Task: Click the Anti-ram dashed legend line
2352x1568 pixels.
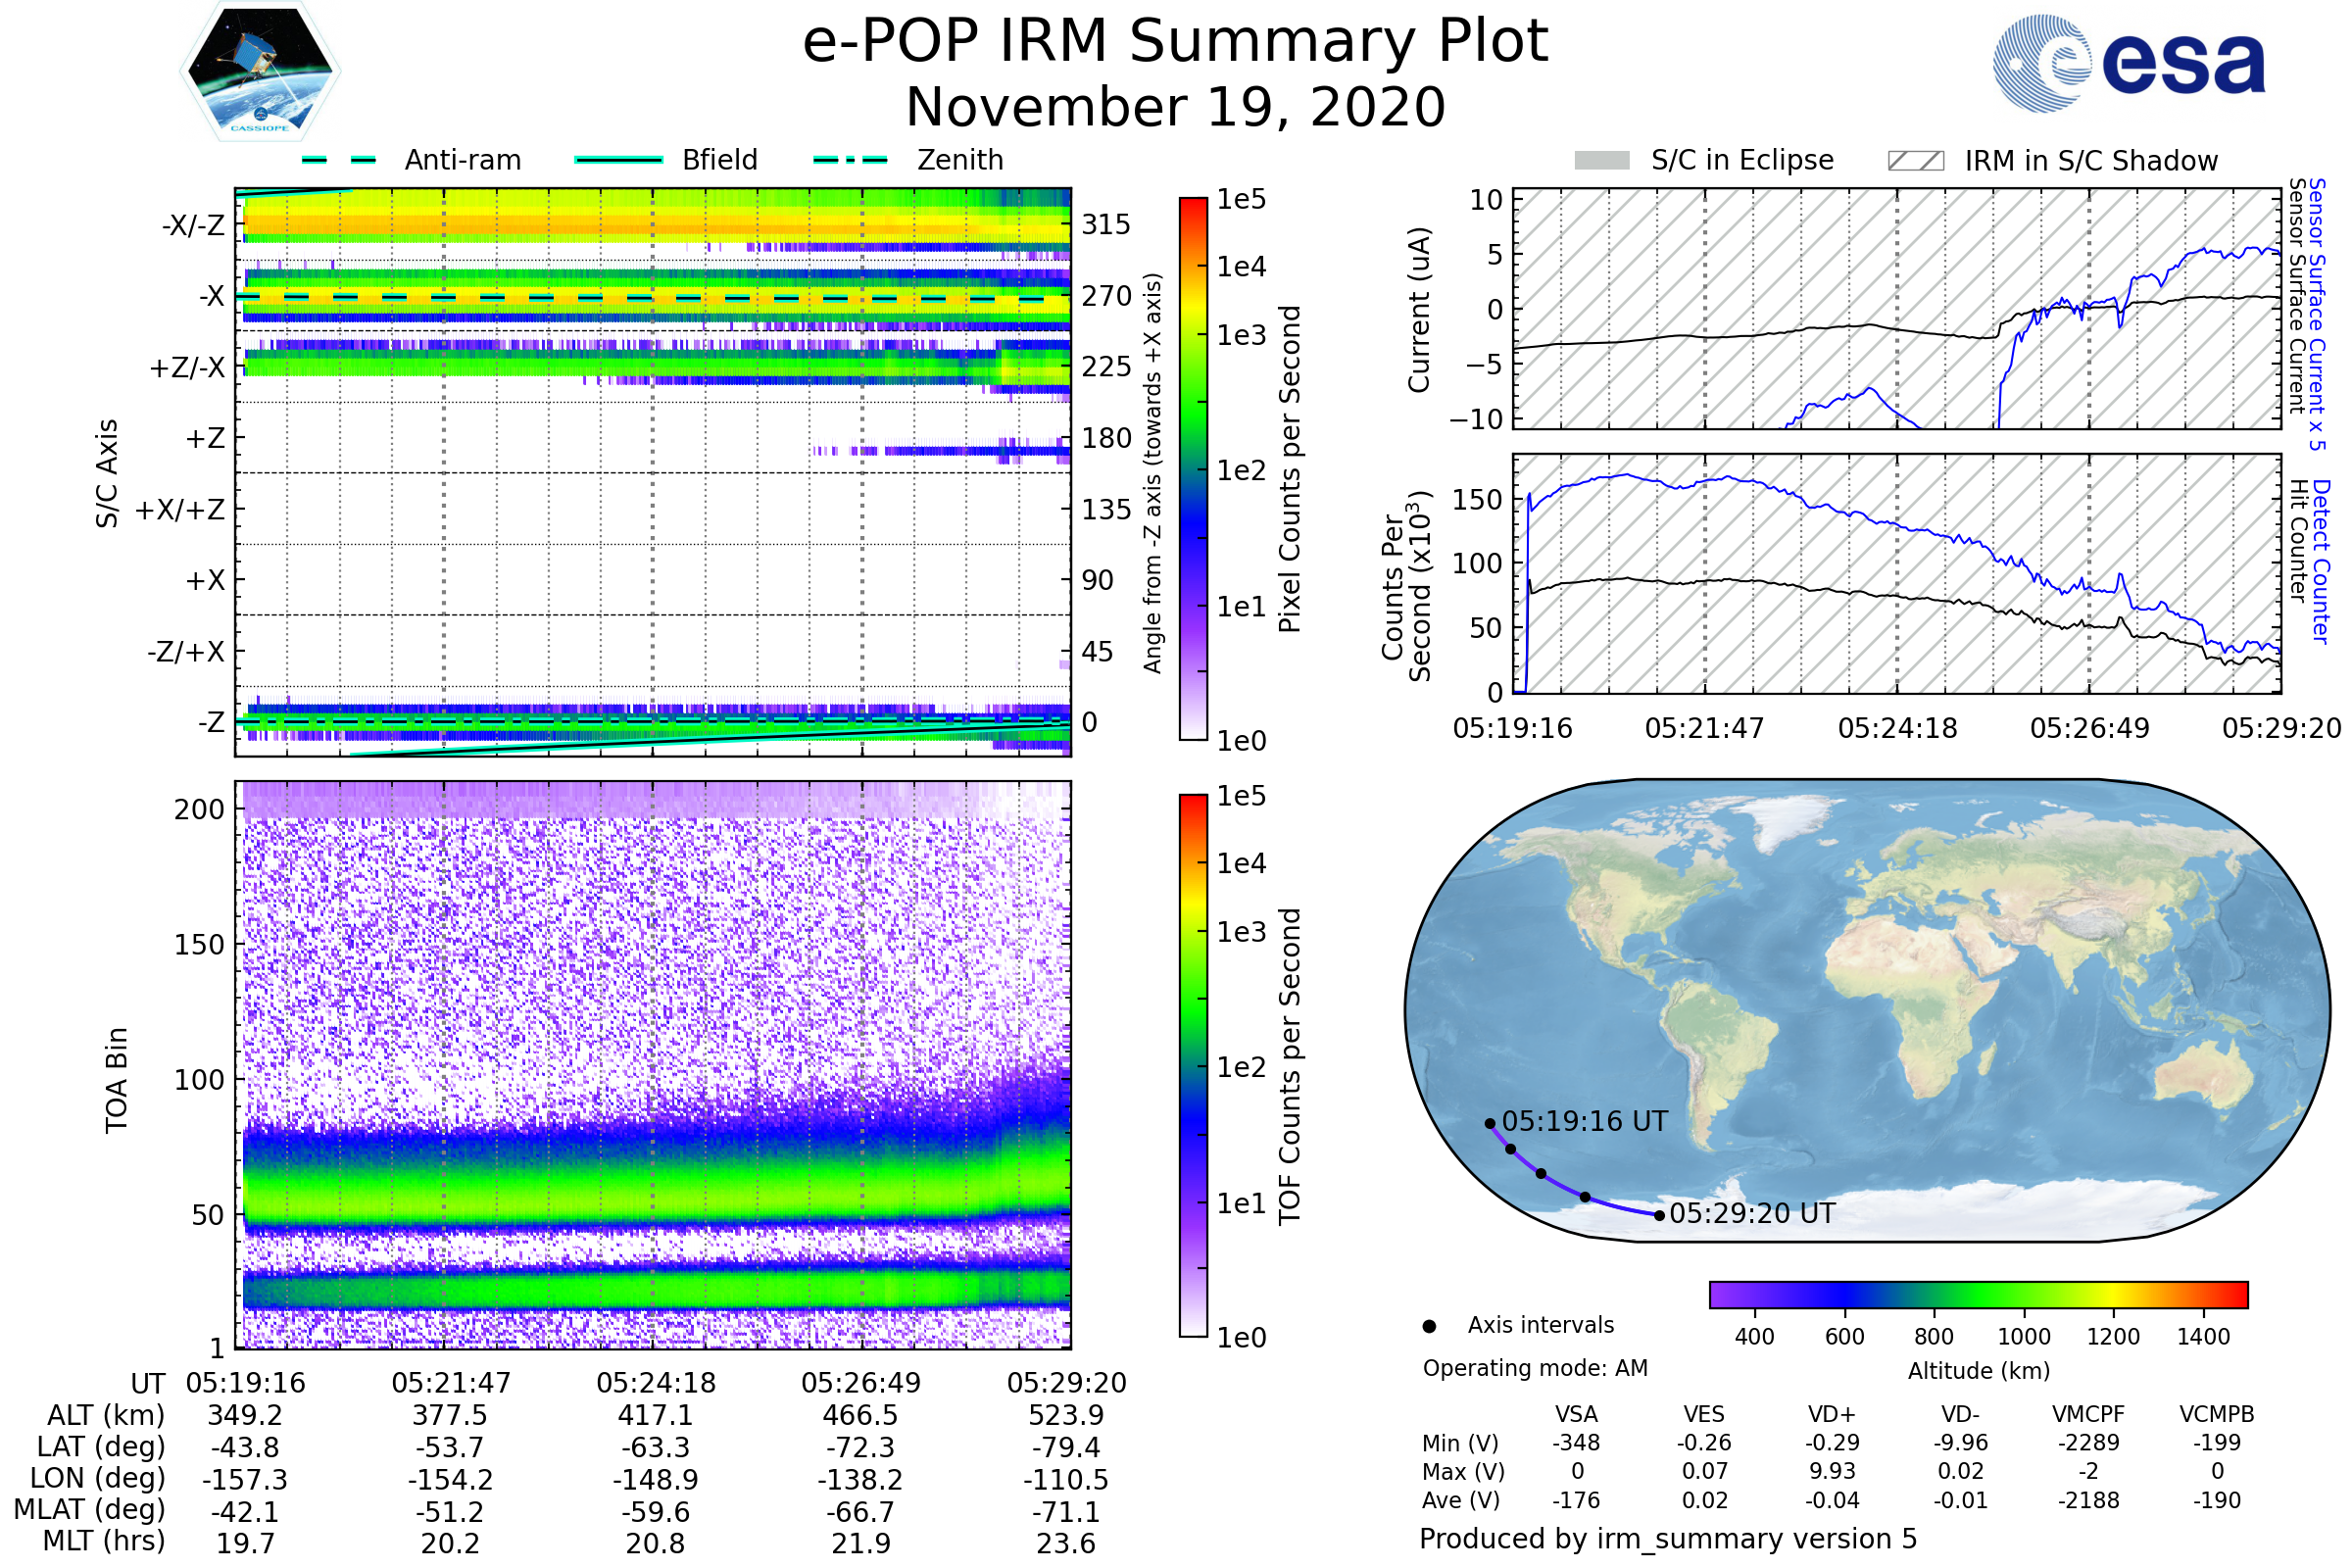Action: (x=339, y=160)
